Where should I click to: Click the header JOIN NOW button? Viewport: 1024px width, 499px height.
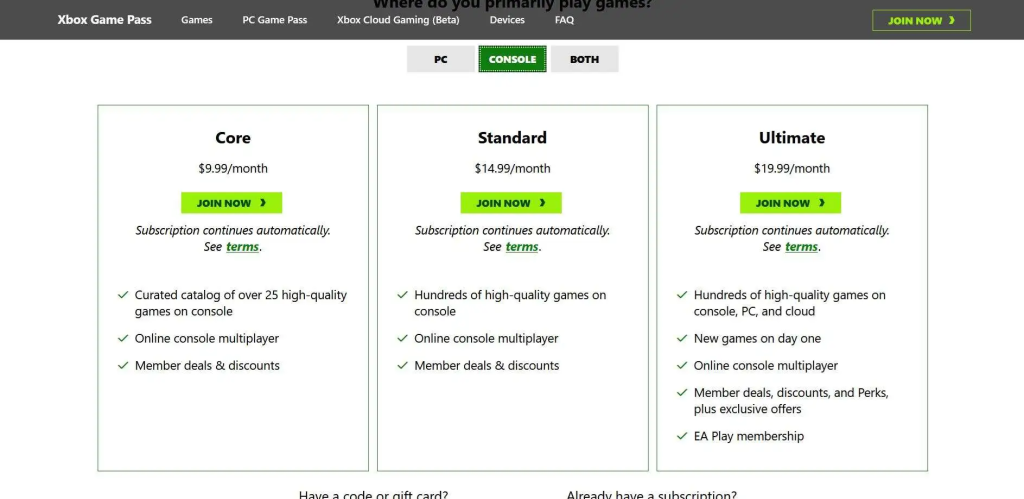pyautogui.click(x=921, y=20)
